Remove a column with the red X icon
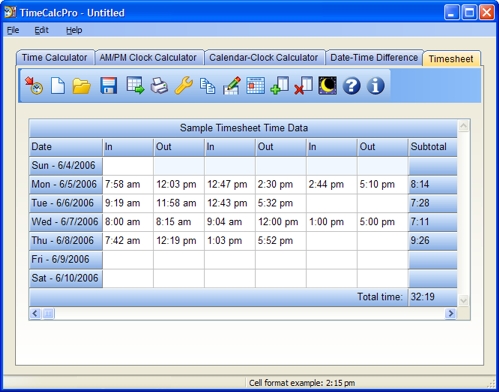The width and height of the screenshot is (499, 392). pyautogui.click(x=303, y=86)
